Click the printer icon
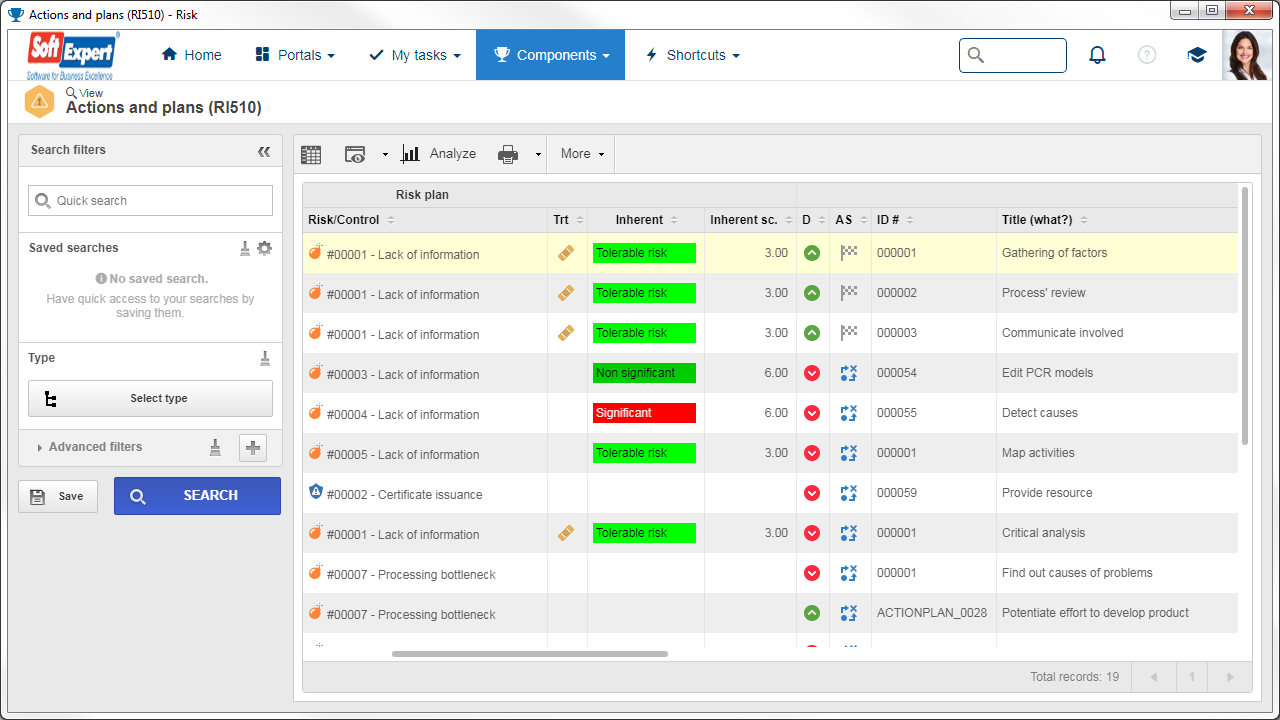Screen dimensions: 1280x720 click(x=508, y=154)
